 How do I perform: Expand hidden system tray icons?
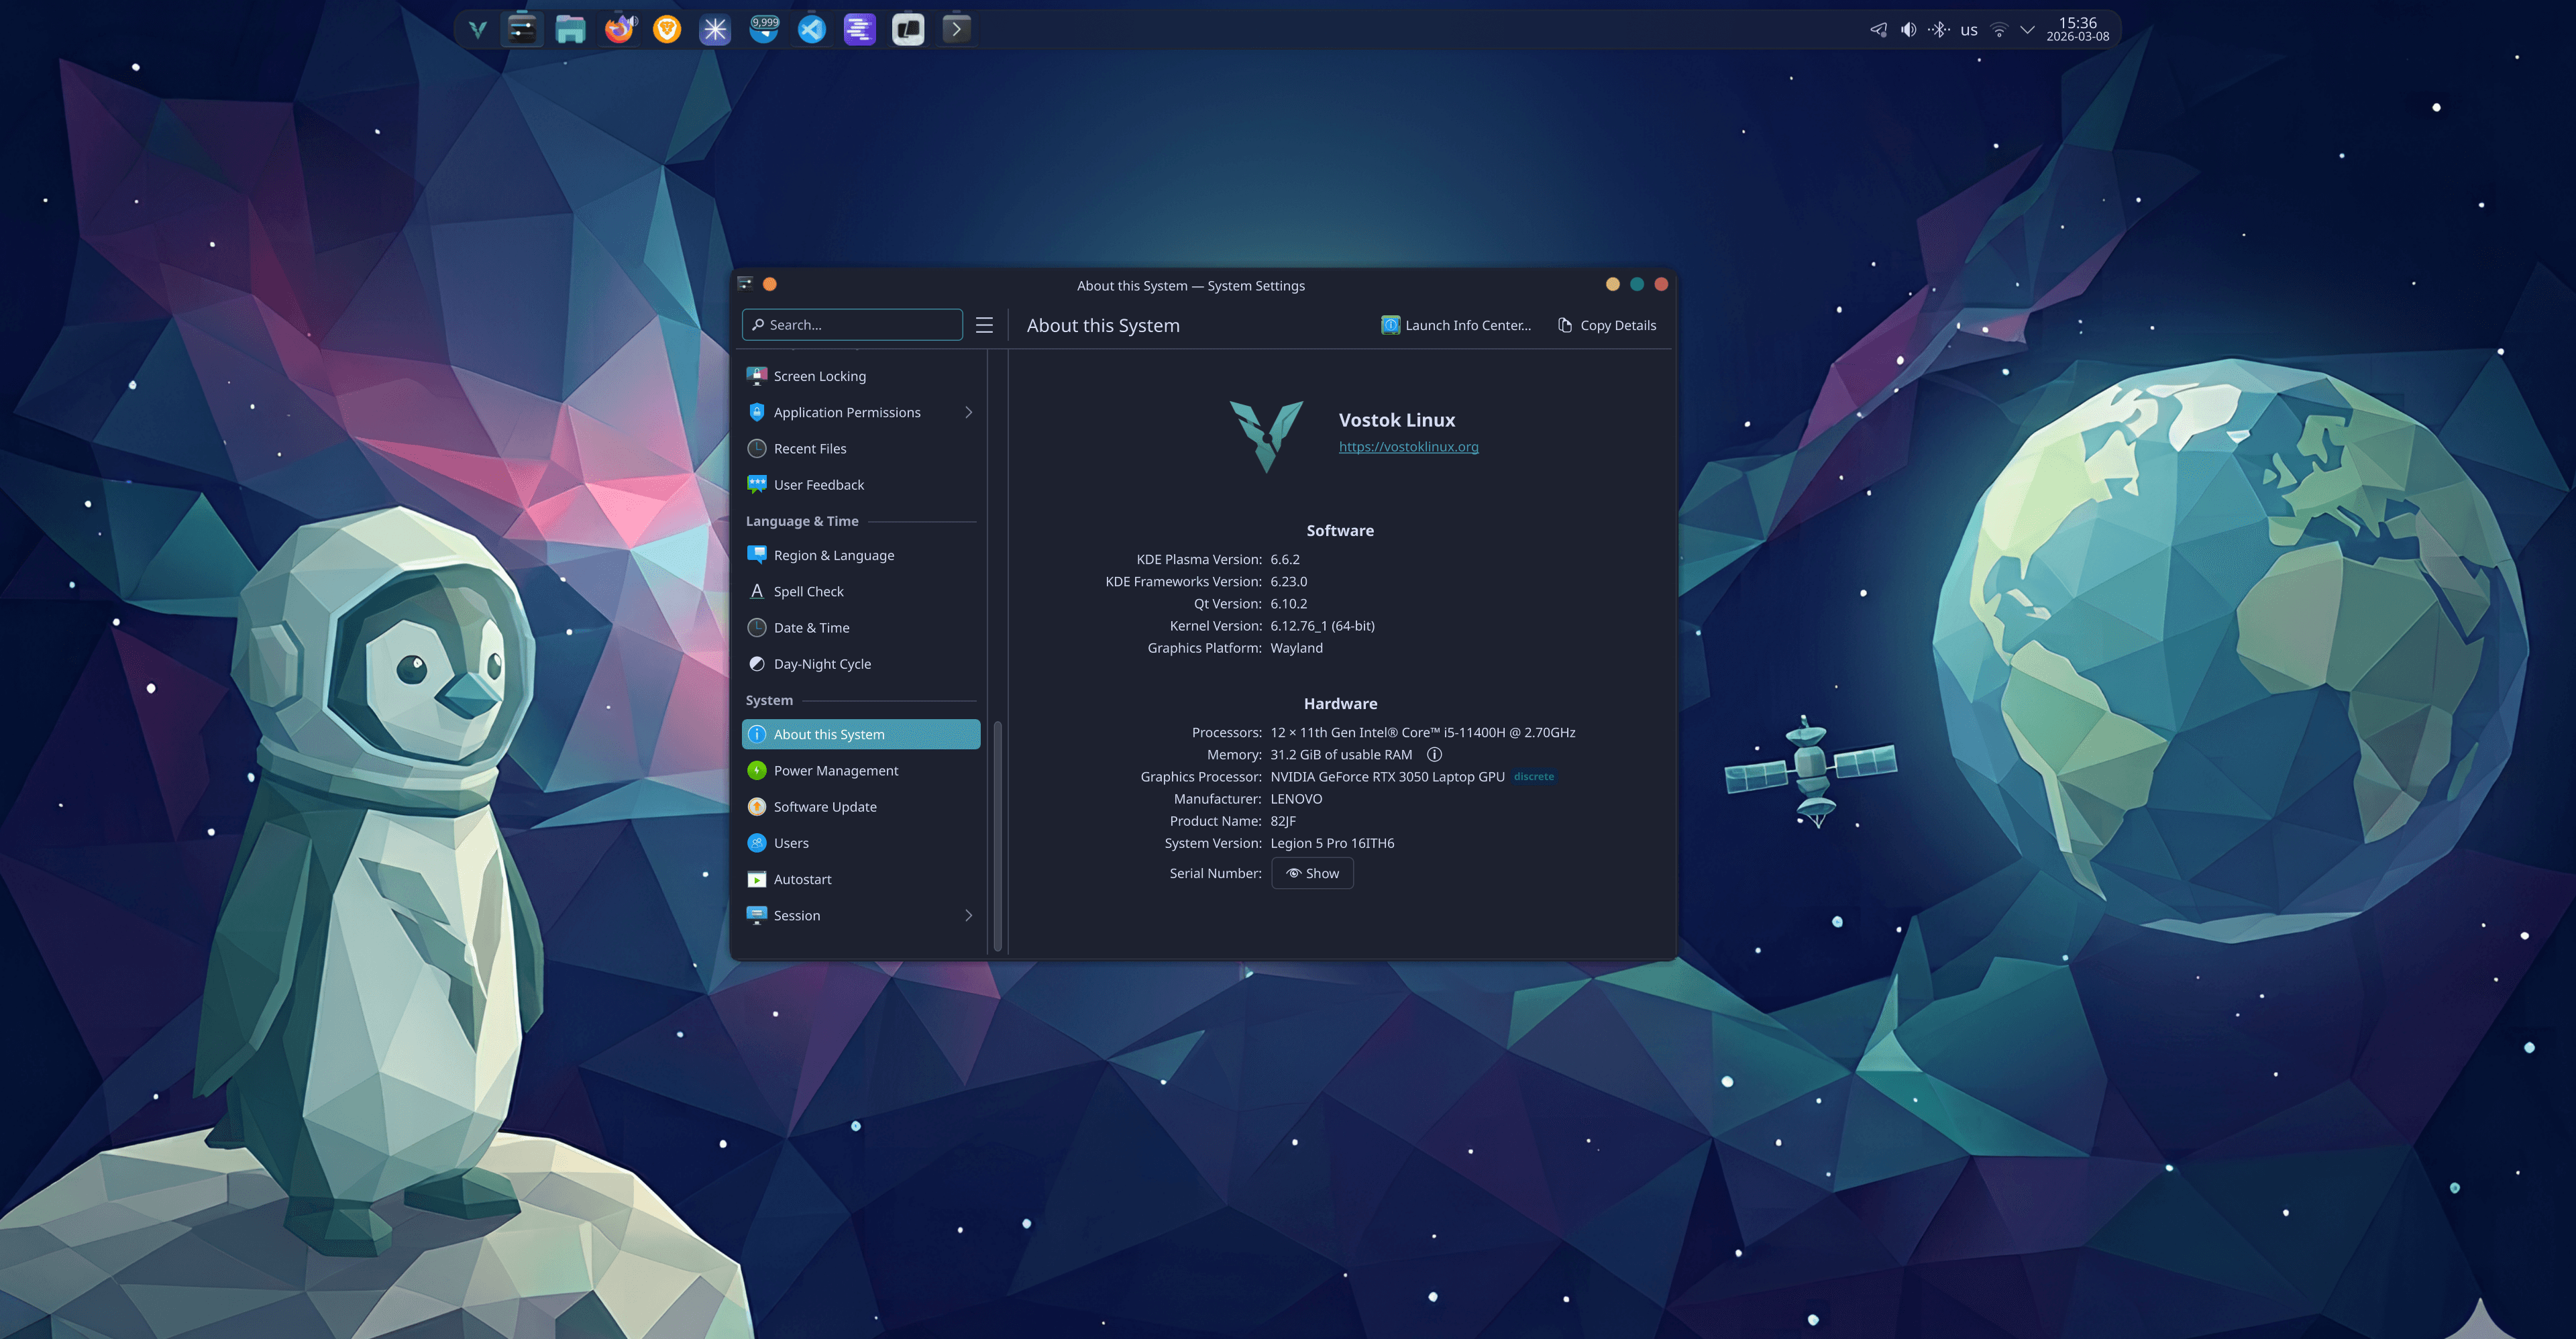tap(2028, 29)
